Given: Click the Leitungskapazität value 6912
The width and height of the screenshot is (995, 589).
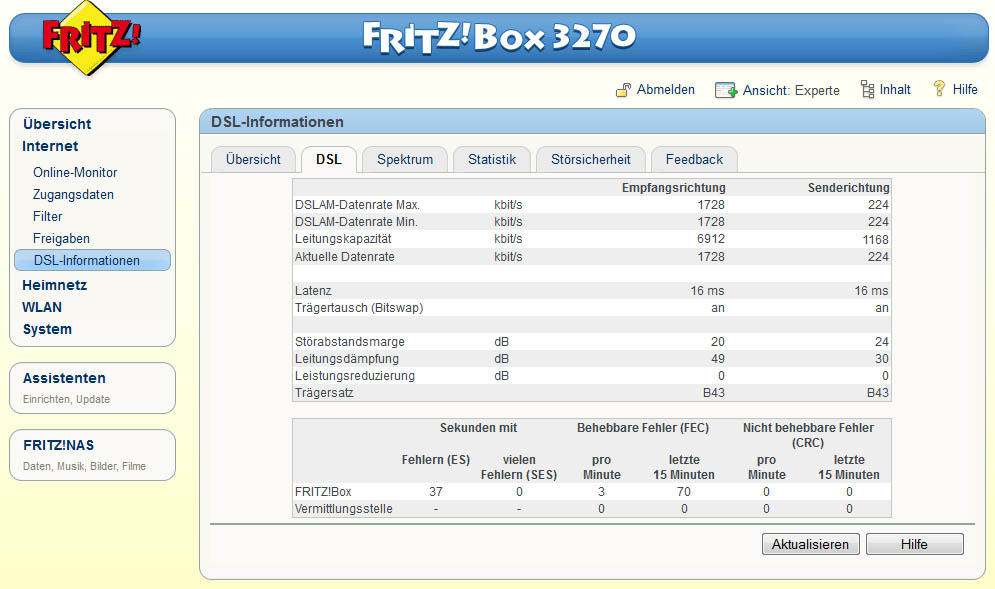Looking at the screenshot, I should (711, 239).
